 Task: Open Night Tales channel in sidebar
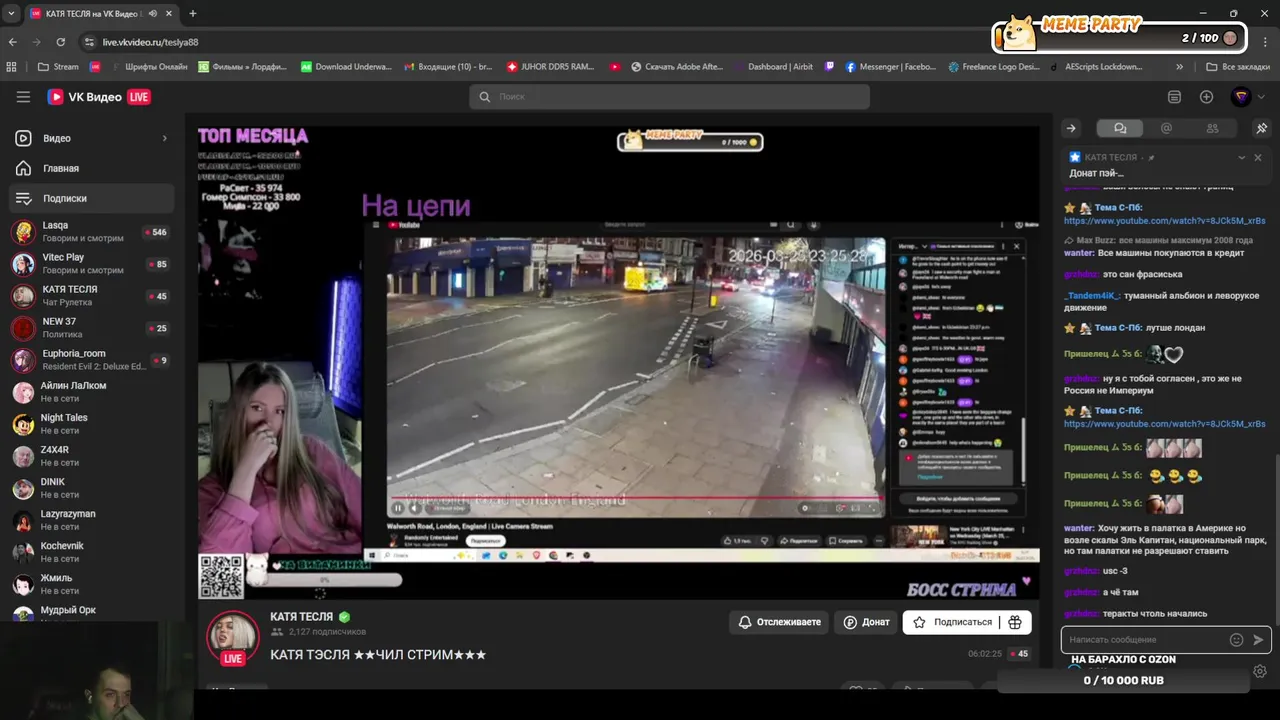[x=91, y=424]
